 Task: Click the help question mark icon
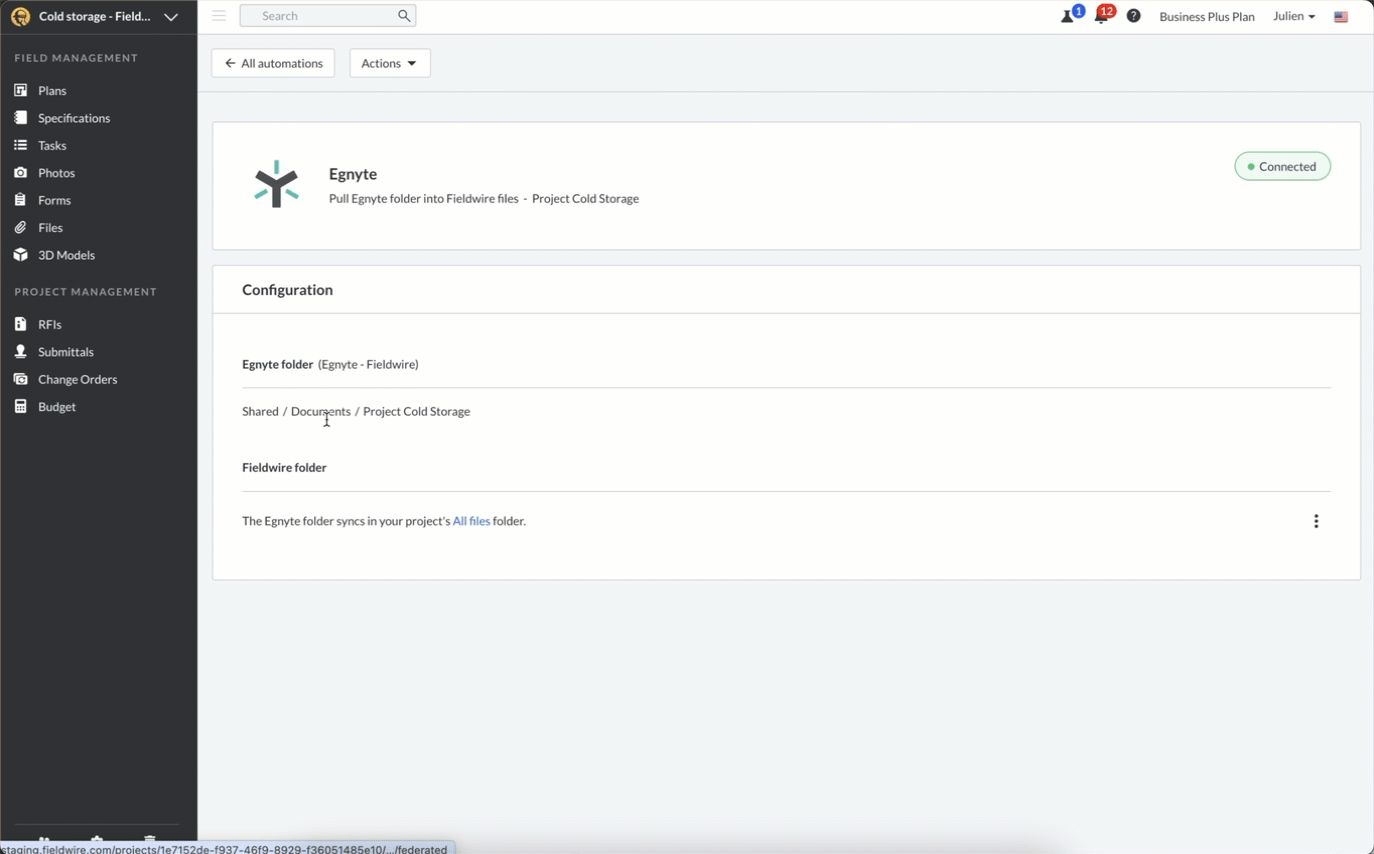tap(1133, 16)
